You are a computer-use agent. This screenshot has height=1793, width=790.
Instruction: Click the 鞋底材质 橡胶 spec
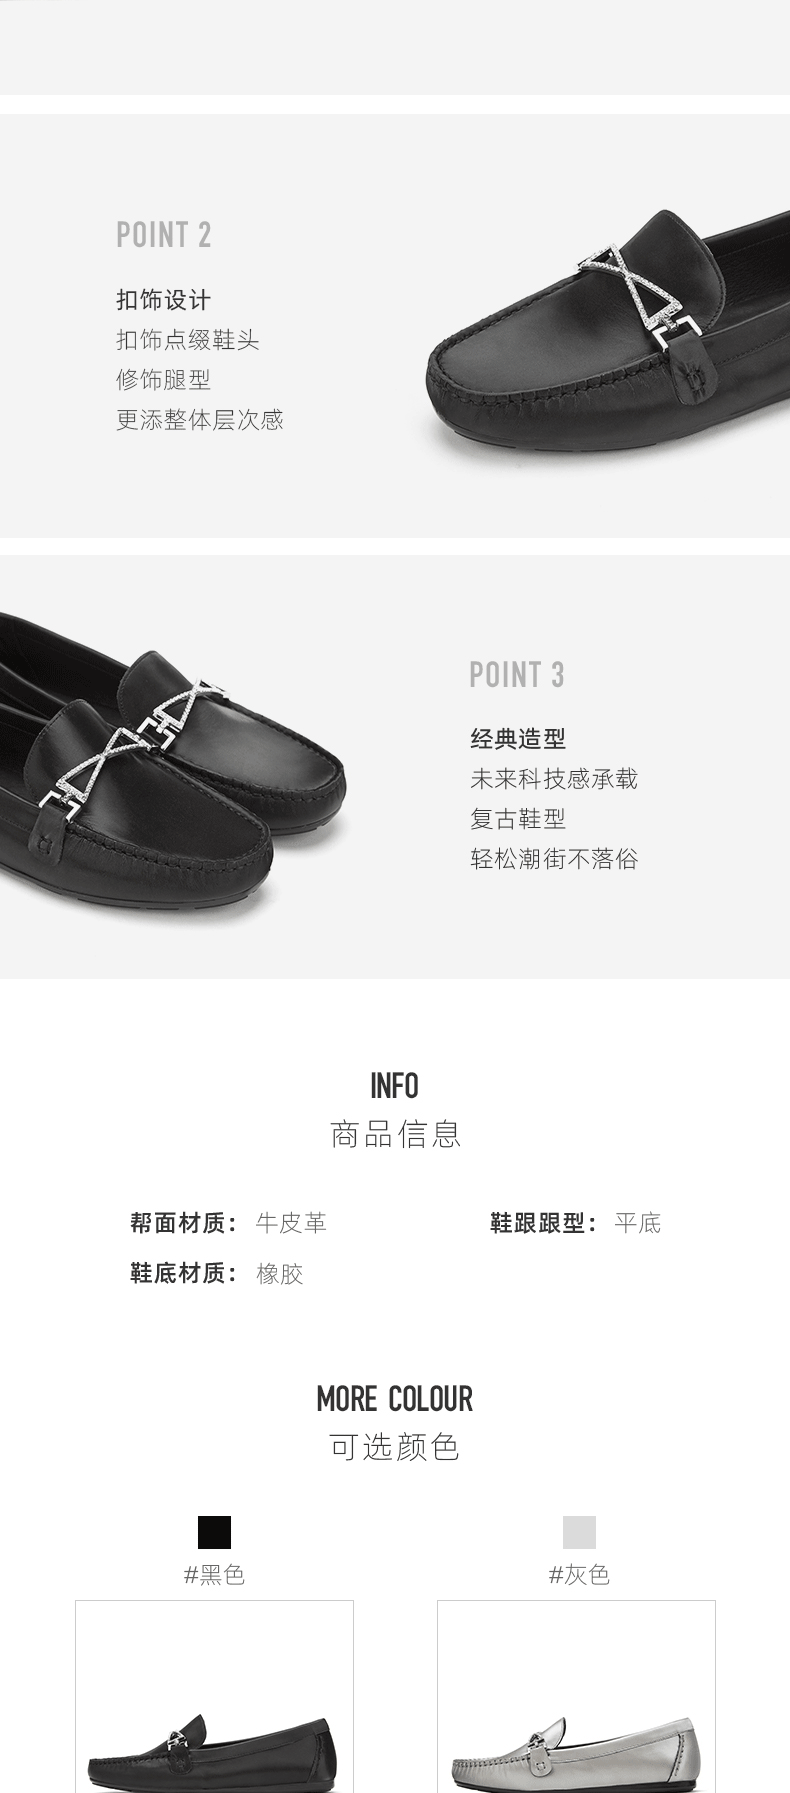coord(216,1274)
